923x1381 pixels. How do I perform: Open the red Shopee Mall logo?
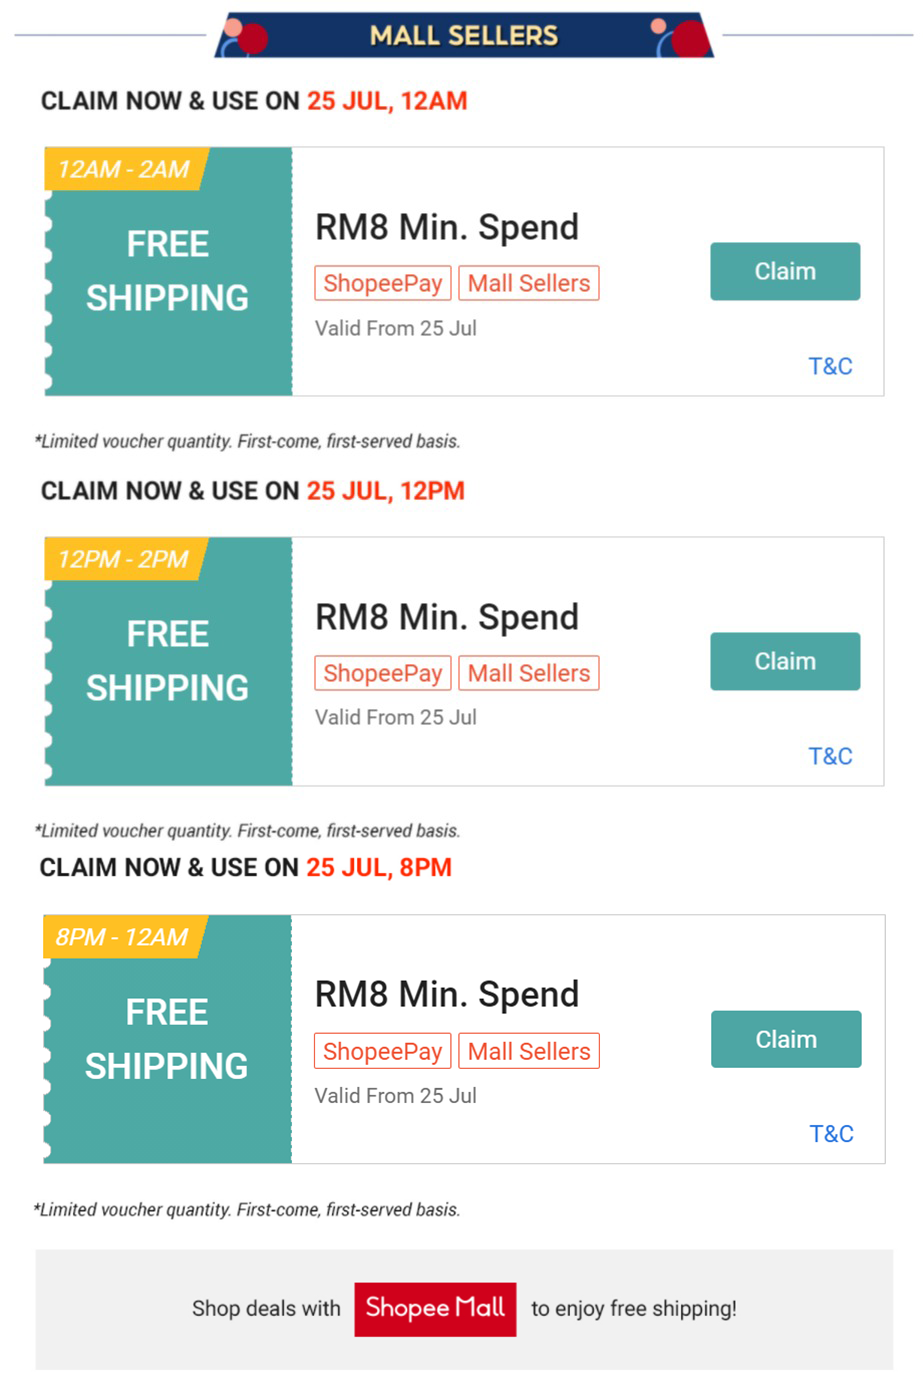[x=435, y=1308]
